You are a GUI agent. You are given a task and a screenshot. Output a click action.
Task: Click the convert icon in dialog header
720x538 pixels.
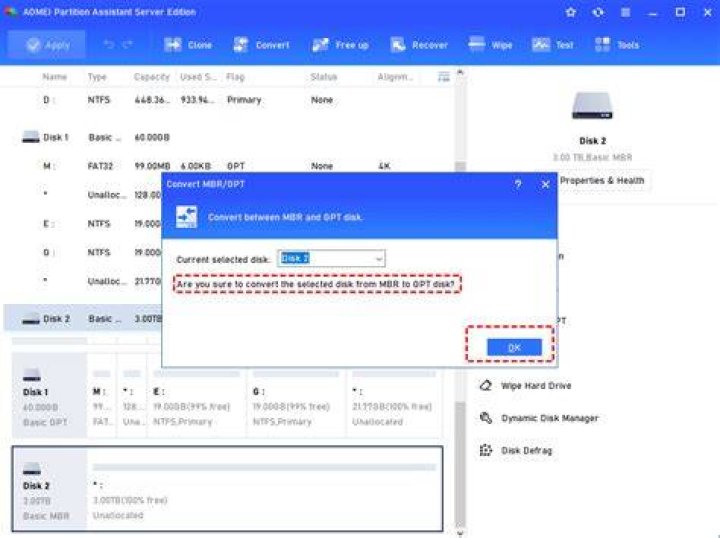(186, 217)
